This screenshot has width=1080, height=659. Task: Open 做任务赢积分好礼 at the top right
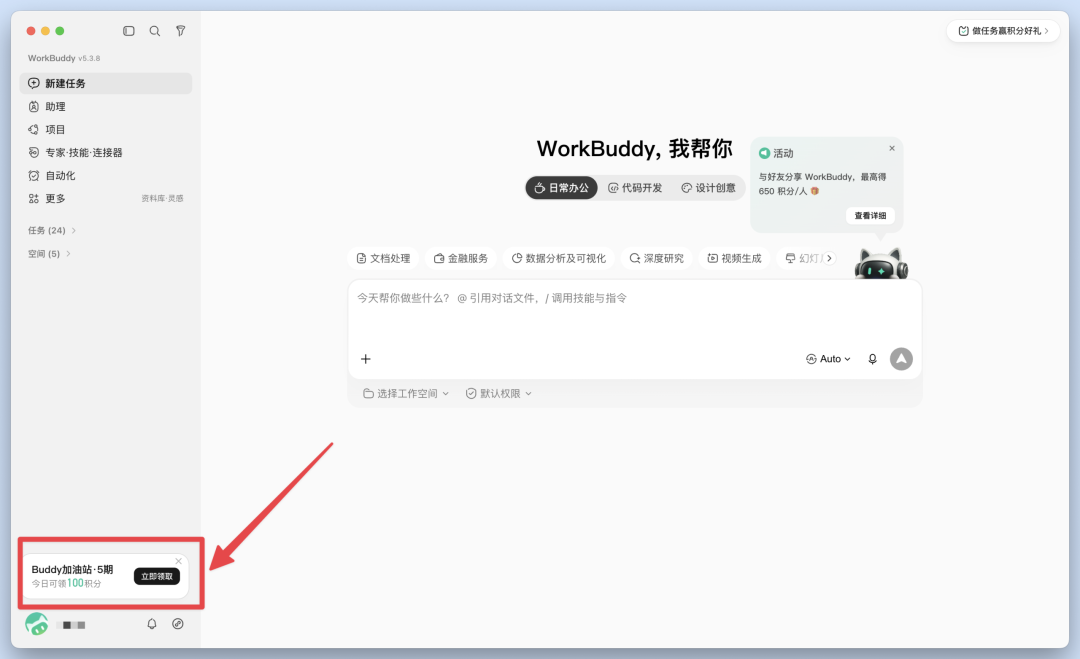1003,31
